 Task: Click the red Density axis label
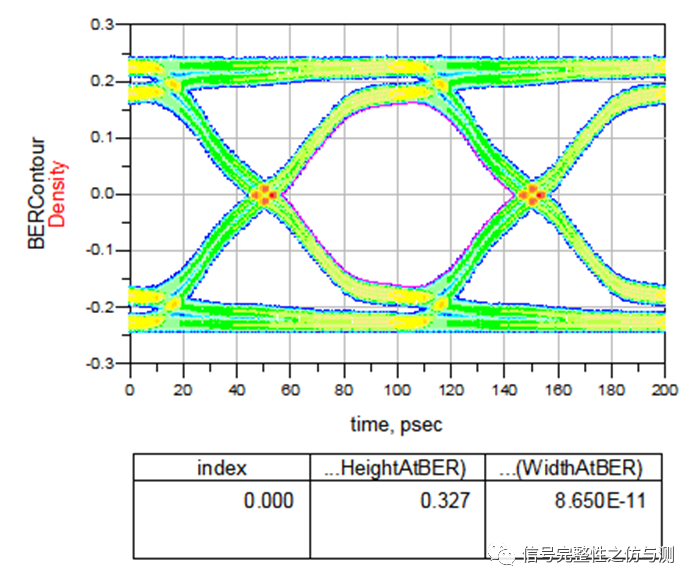[x=57, y=194]
